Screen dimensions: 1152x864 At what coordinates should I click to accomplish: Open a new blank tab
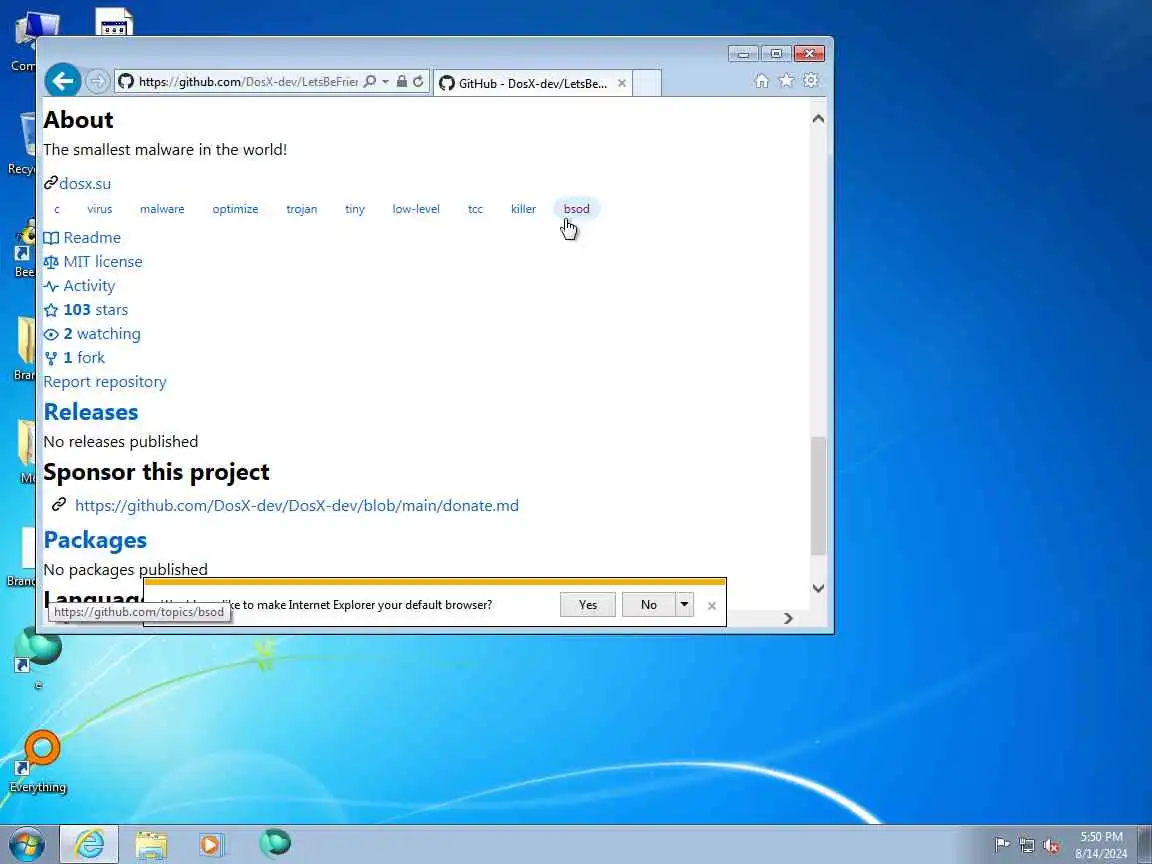point(647,83)
